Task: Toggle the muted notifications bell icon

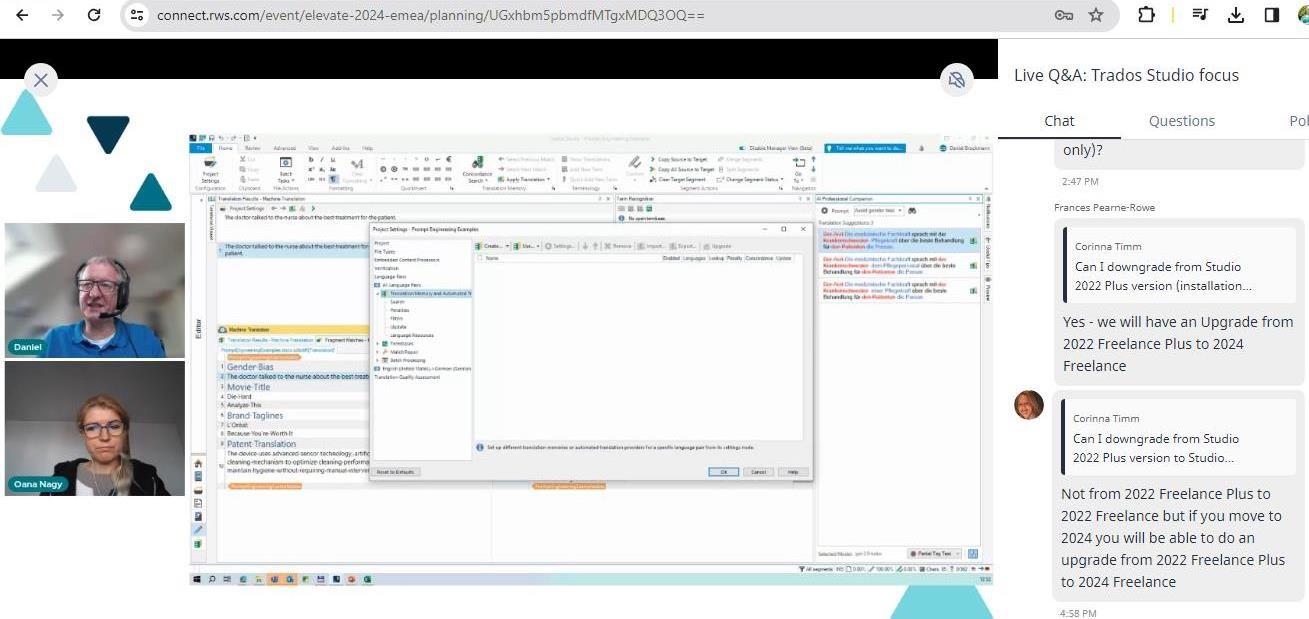Action: tap(957, 80)
